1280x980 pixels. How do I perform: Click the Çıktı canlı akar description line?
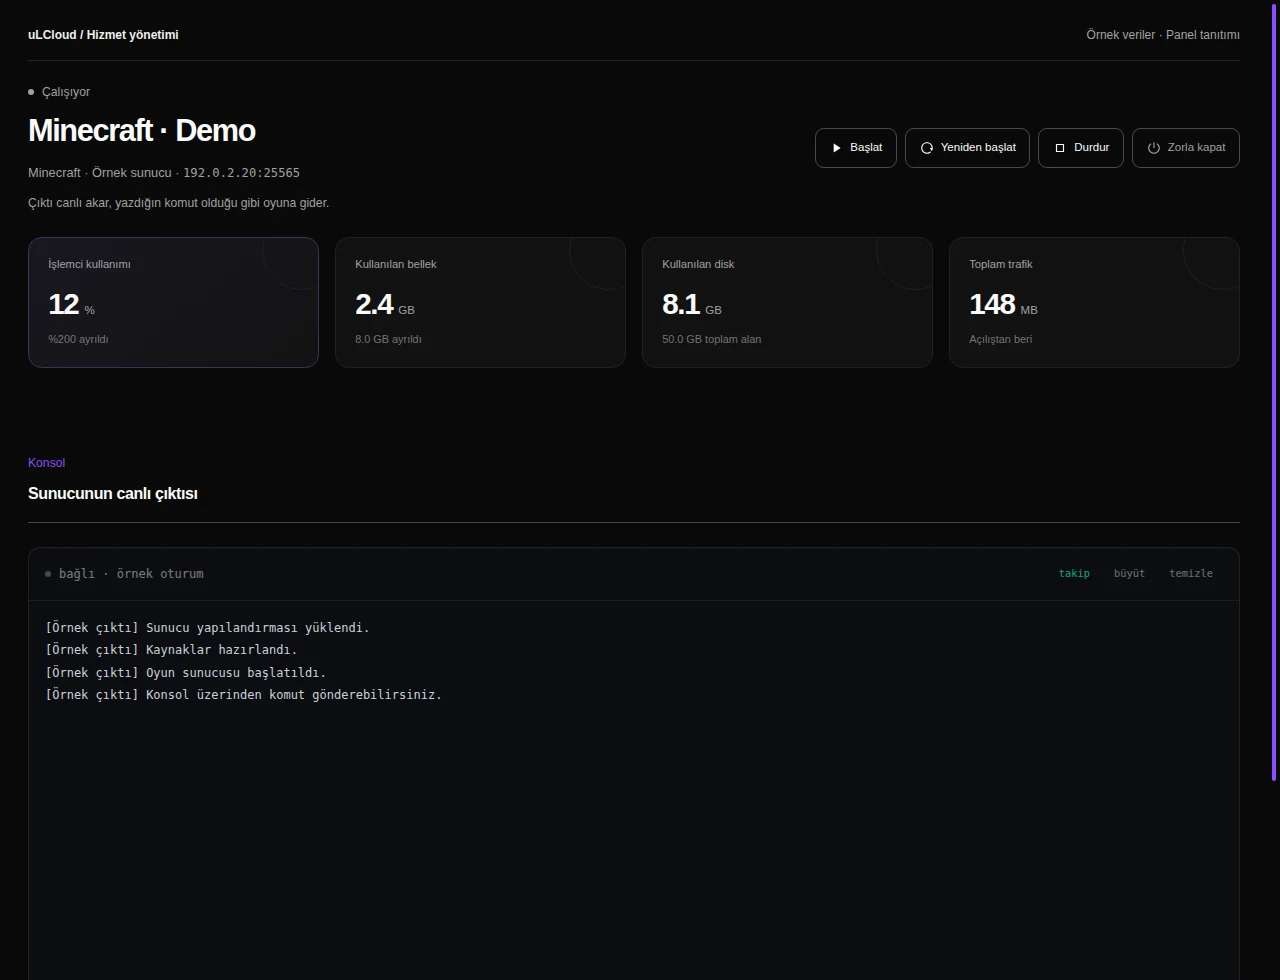click(178, 203)
